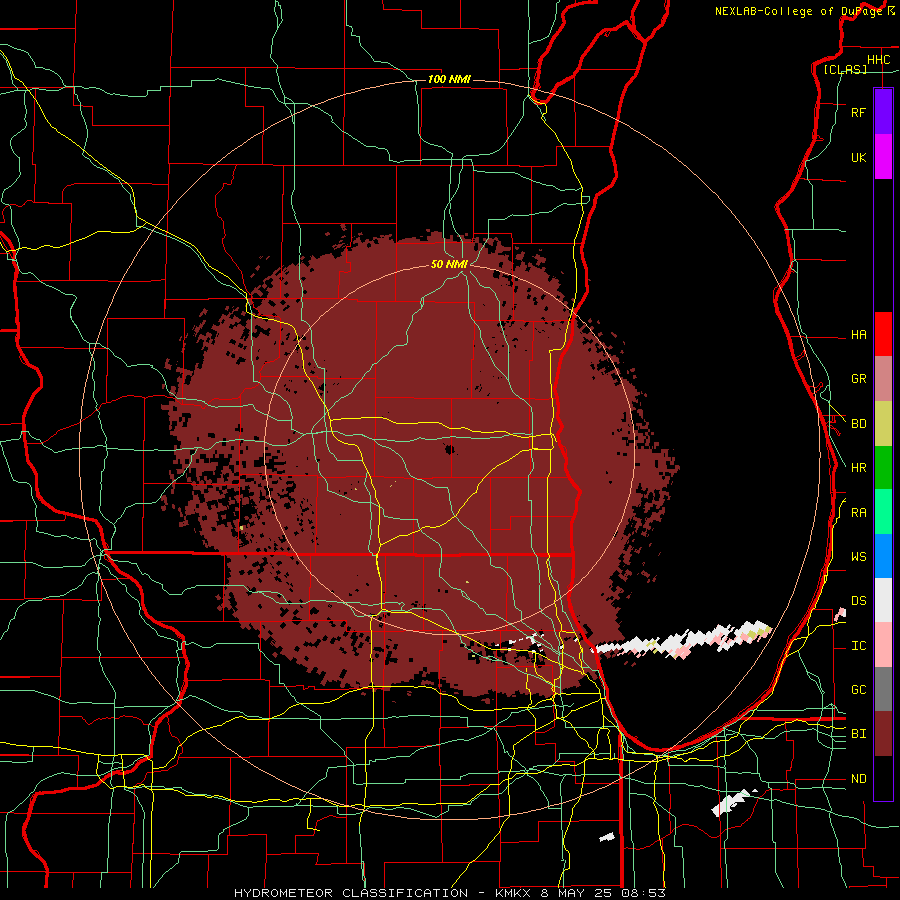
Task: Click the [CLAS] unit label
Action: click(845, 69)
